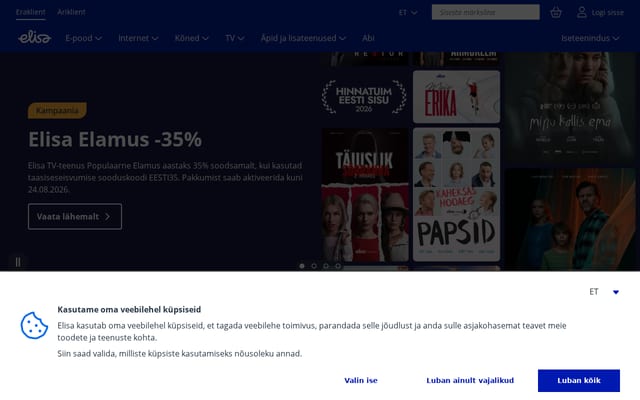Click Luban ainult vajalikud button
The image size is (640, 400).
point(470,380)
